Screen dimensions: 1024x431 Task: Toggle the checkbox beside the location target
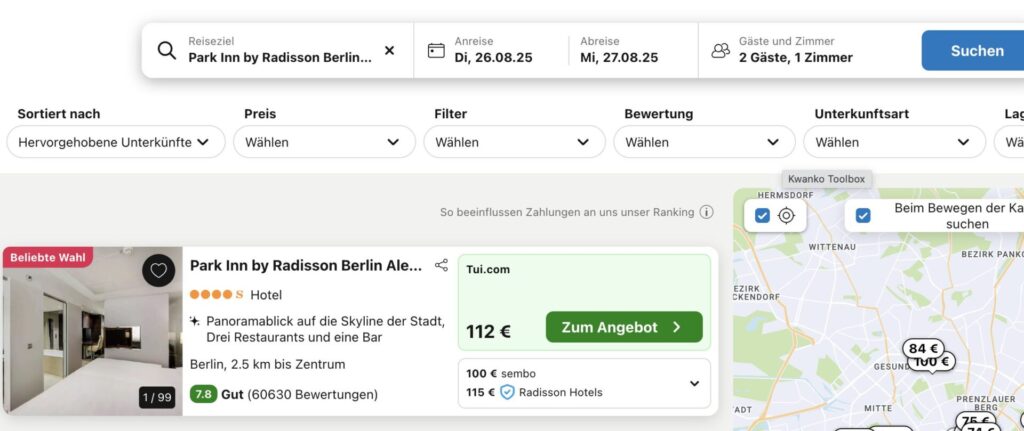(x=762, y=216)
